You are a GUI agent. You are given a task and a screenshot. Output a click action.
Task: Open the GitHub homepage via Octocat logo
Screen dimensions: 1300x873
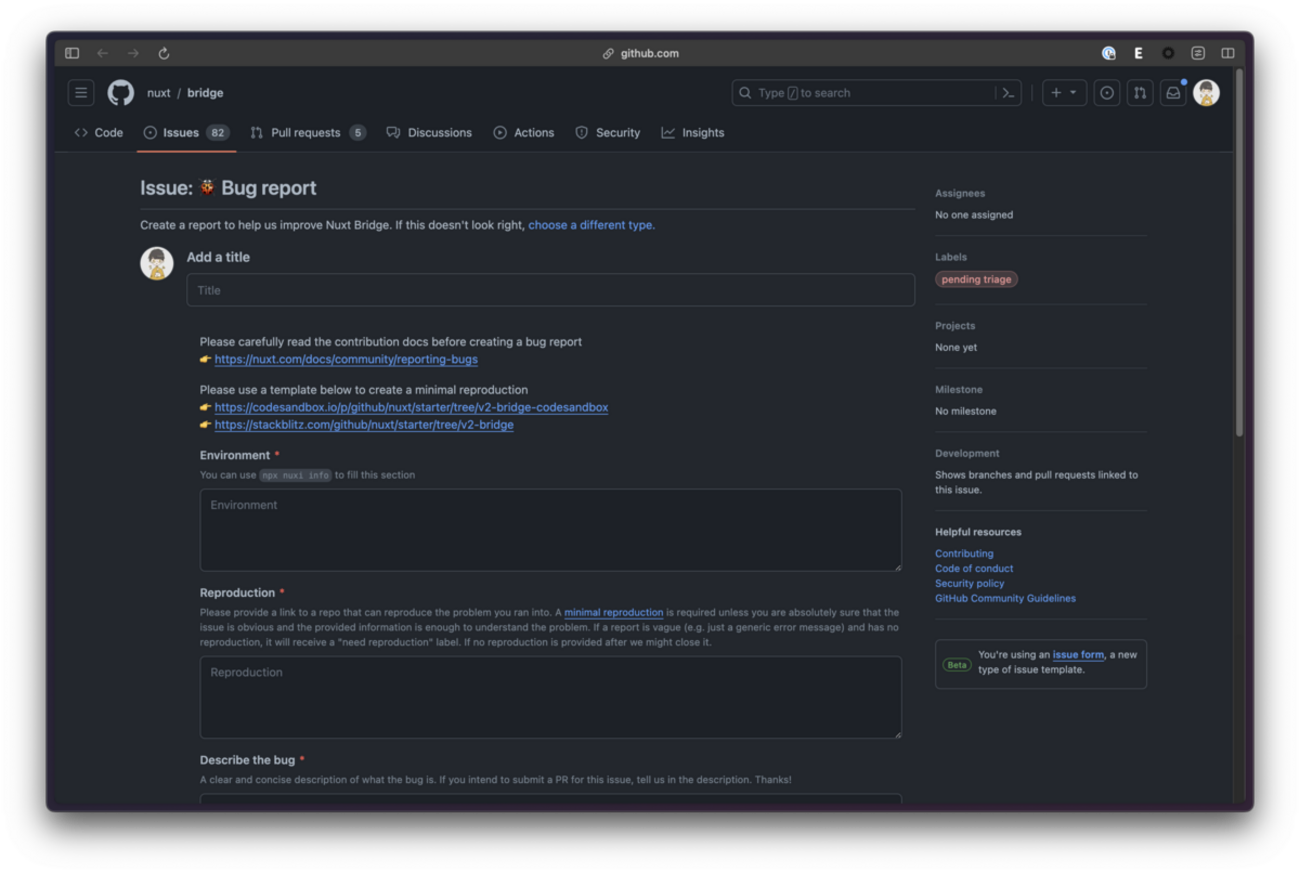click(121, 93)
